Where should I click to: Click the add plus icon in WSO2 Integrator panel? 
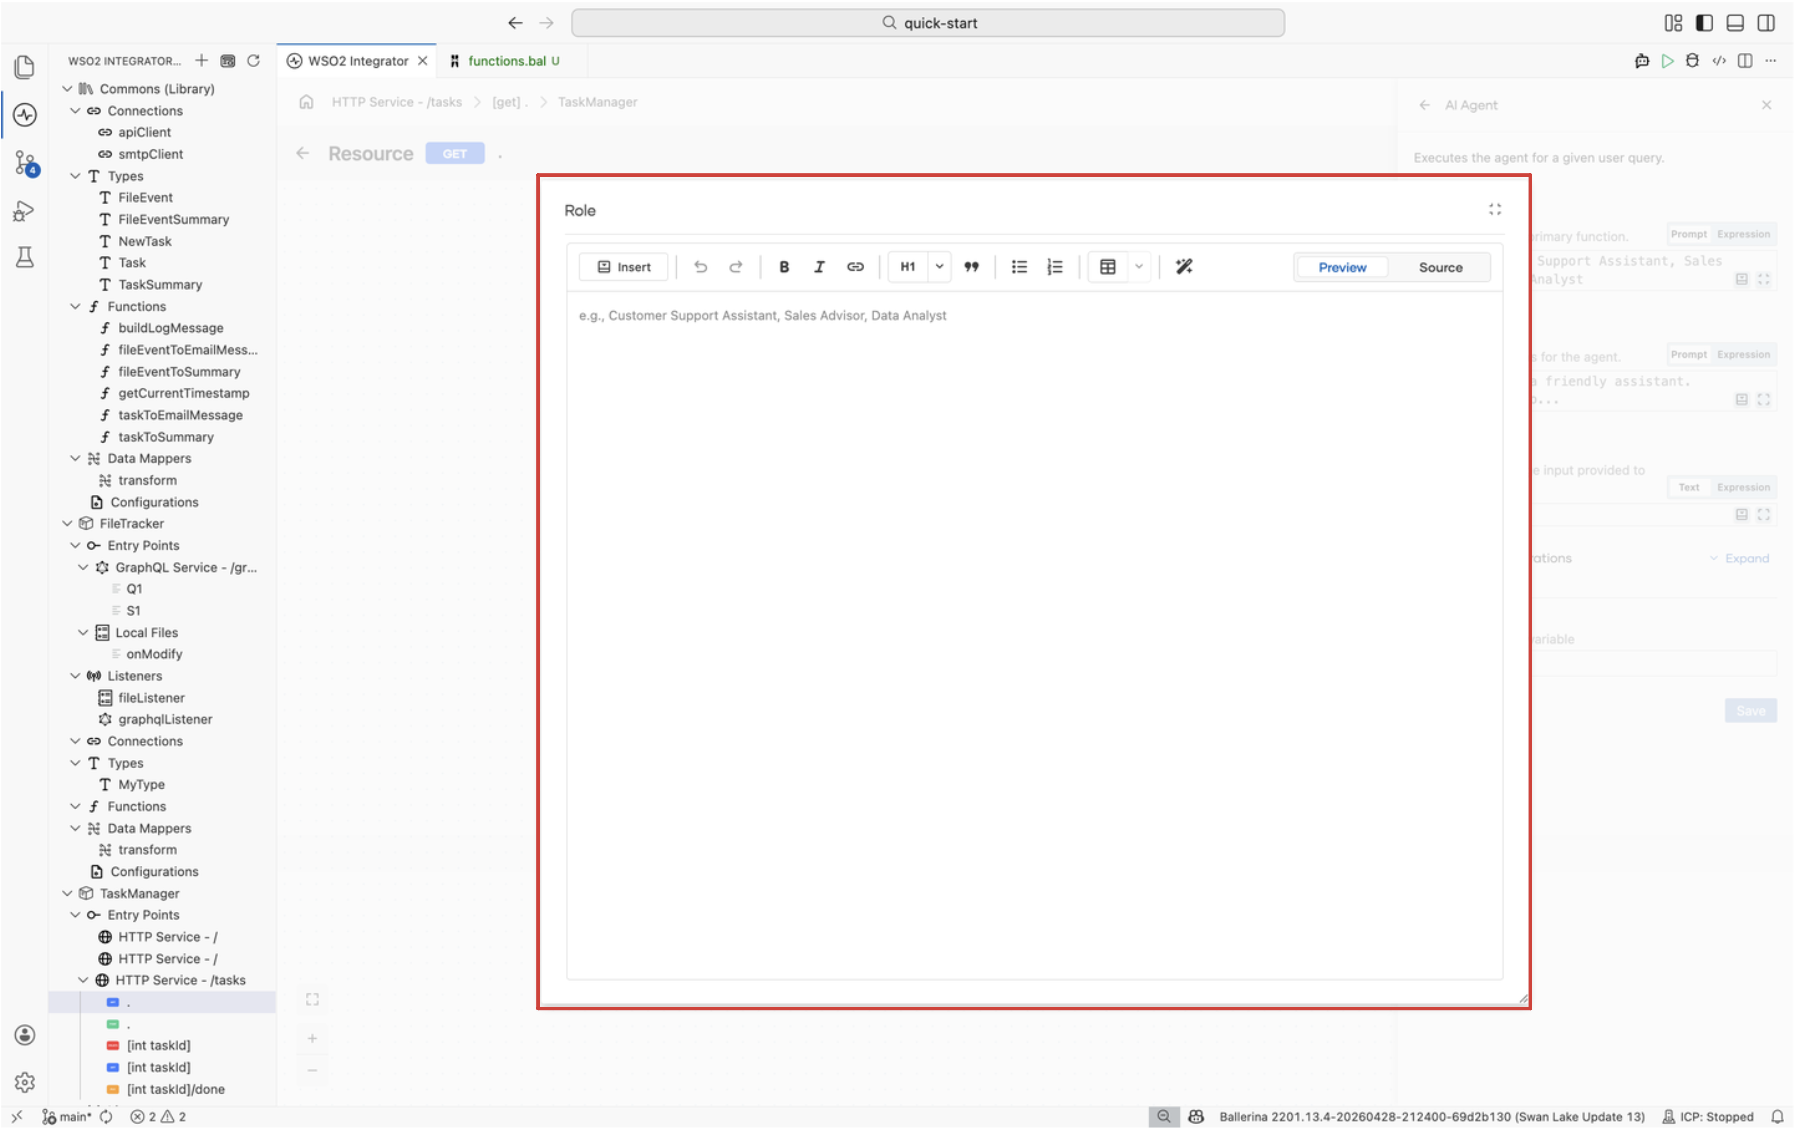(x=201, y=61)
